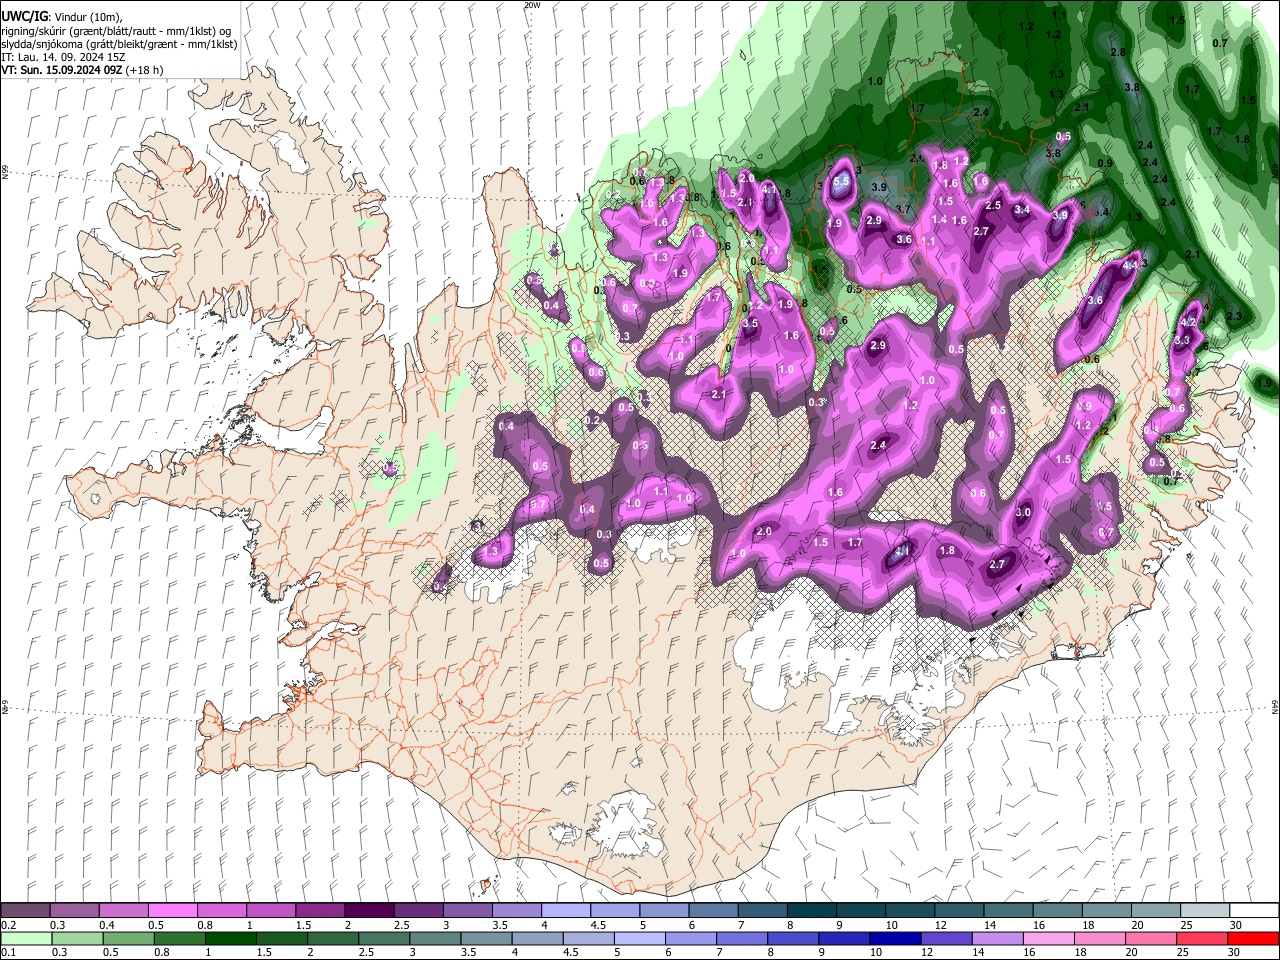Click the "rigning/skúrir" legend description line
Viewport: 1280px width, 960px height.
pyautogui.click(x=117, y=31)
